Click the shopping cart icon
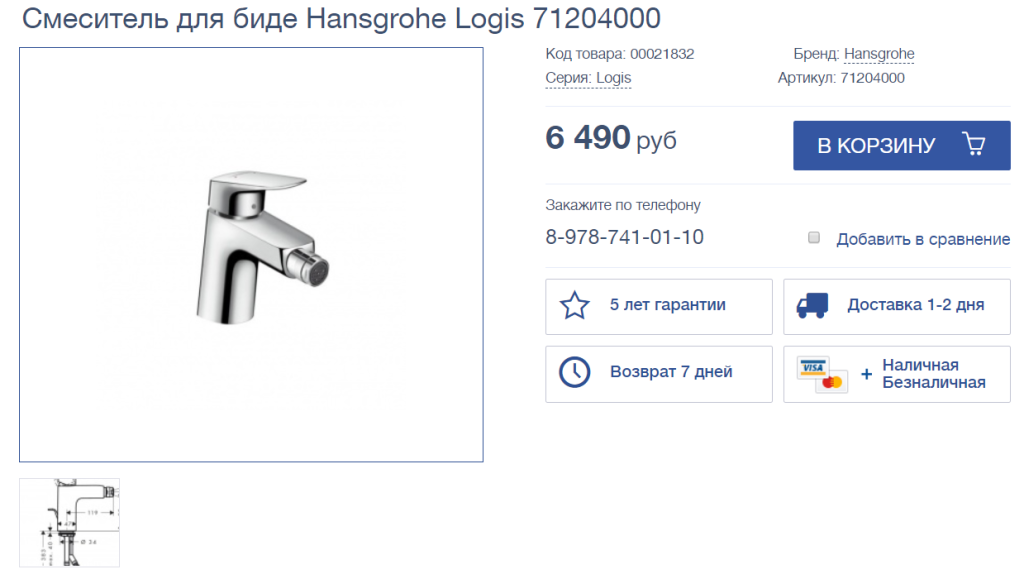 click(974, 144)
